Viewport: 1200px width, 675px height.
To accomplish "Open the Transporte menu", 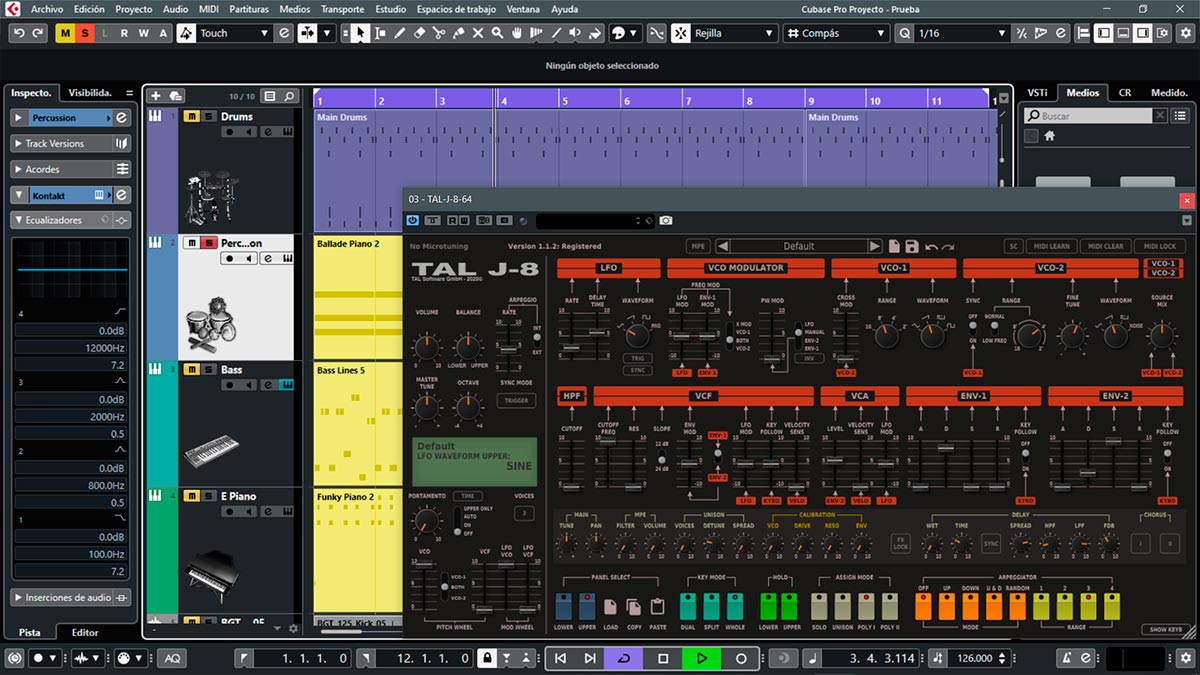I will coord(342,9).
